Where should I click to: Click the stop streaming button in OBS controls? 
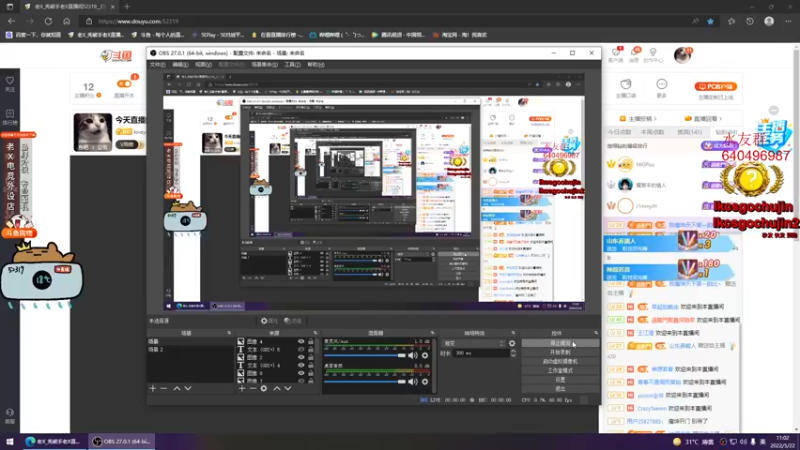click(x=560, y=343)
